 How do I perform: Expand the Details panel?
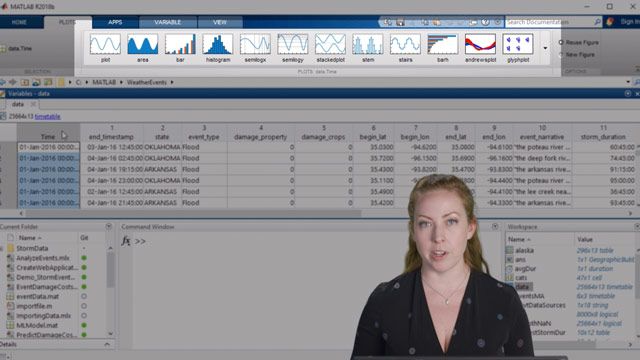tap(107, 344)
